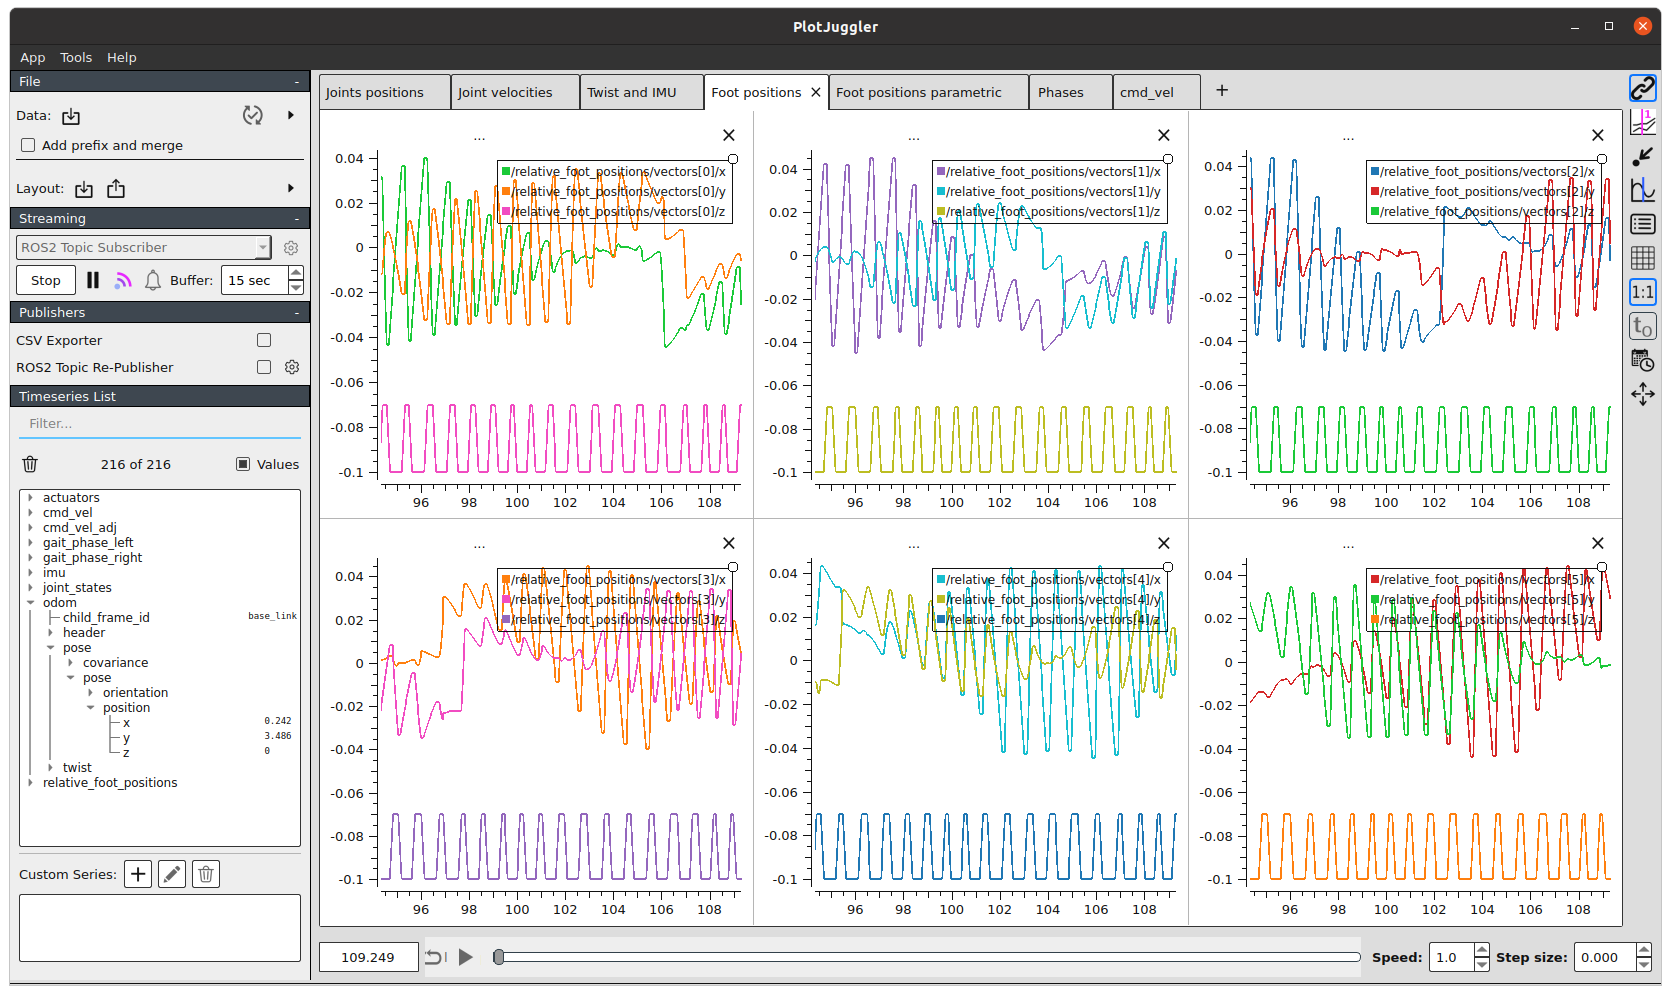Enable the CSV Exporter checkbox
1671x995 pixels.
(264, 340)
